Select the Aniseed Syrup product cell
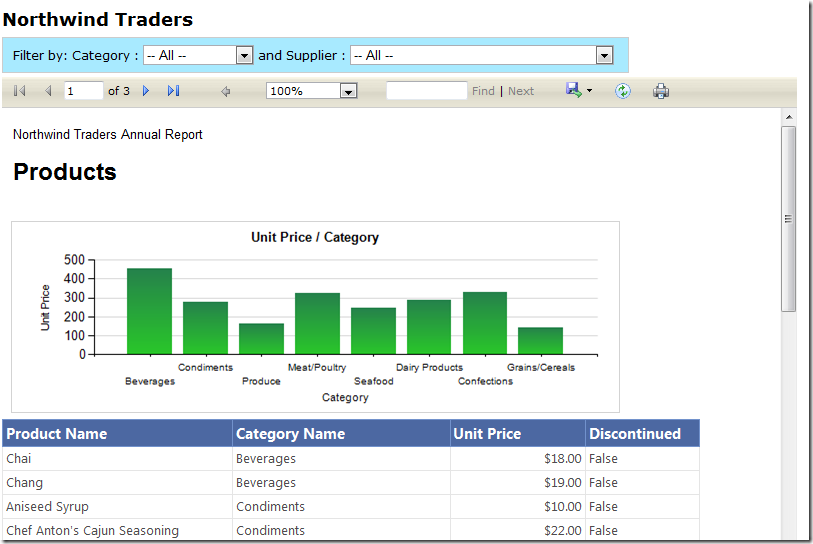This screenshot has width=813, height=544. click(117, 507)
